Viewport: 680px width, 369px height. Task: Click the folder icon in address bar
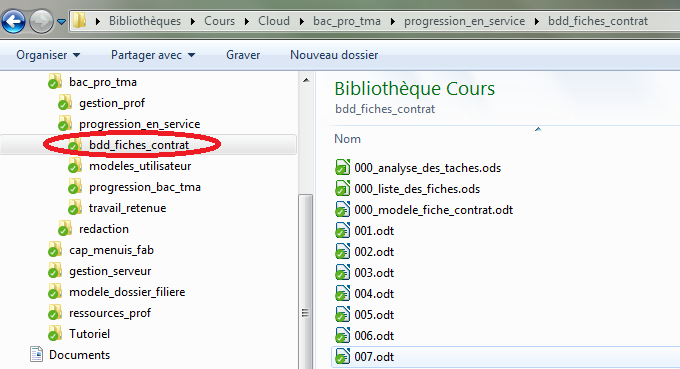tap(79, 20)
